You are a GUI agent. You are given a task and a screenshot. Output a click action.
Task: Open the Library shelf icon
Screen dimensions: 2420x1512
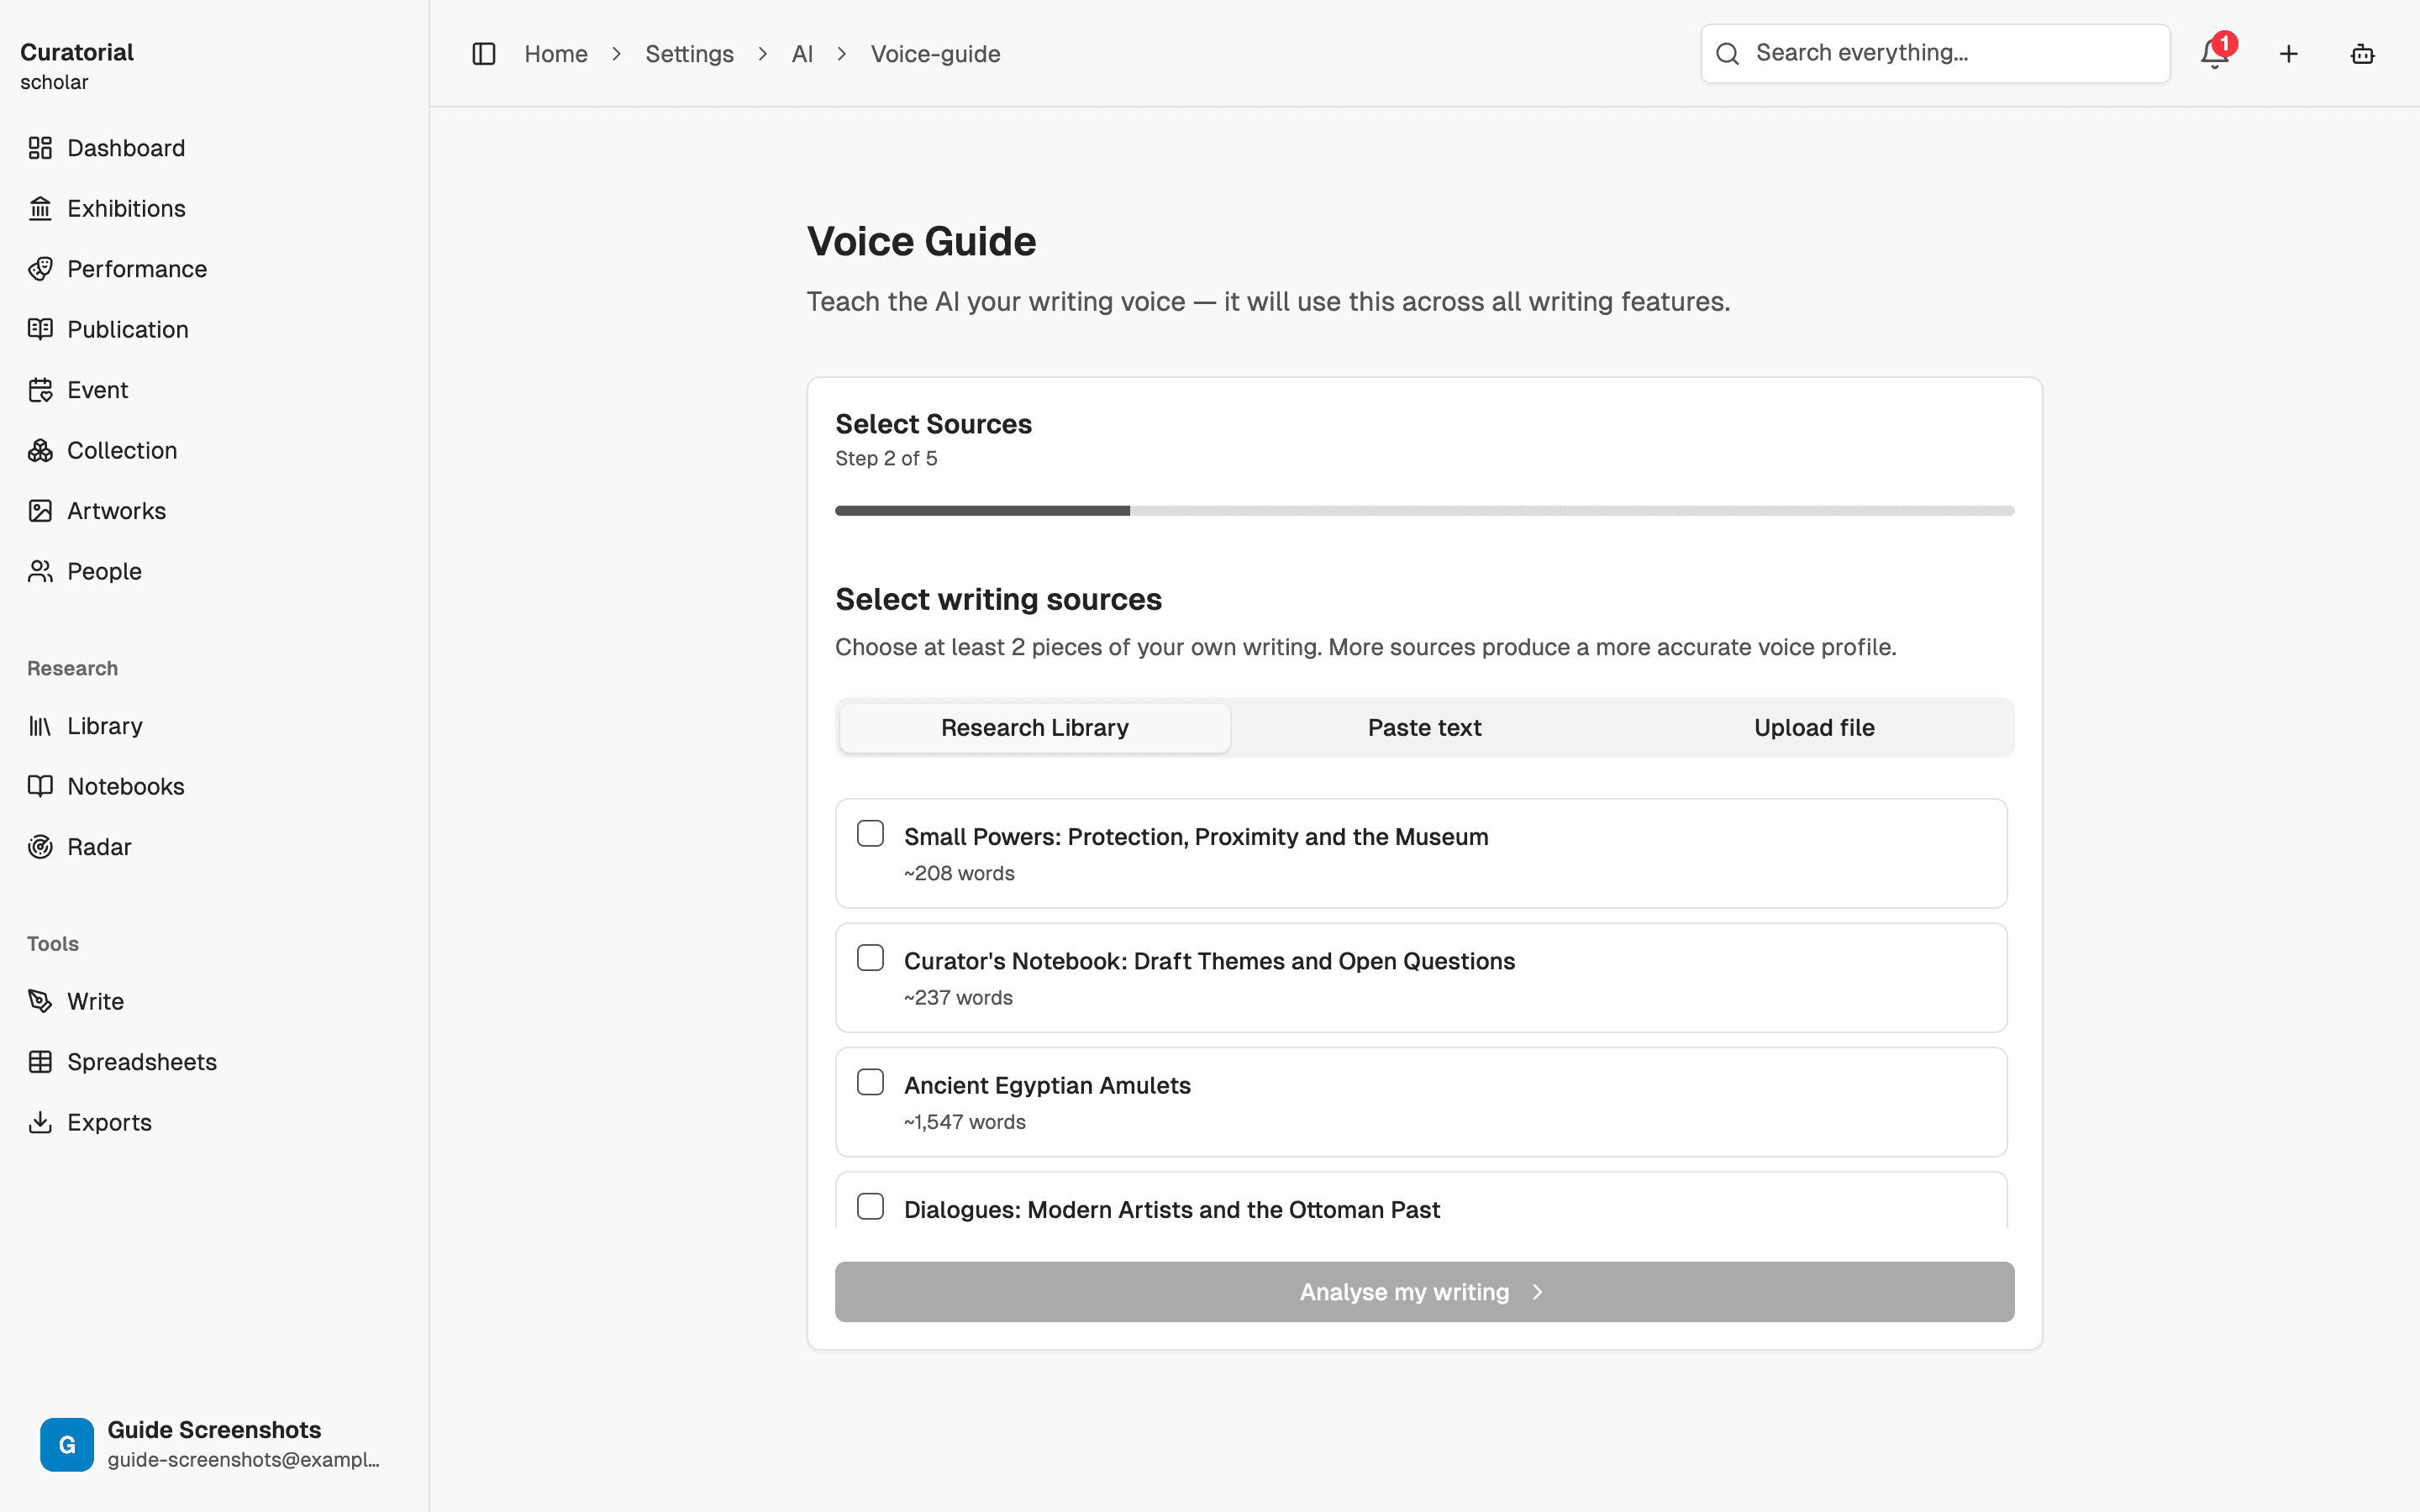(40, 726)
